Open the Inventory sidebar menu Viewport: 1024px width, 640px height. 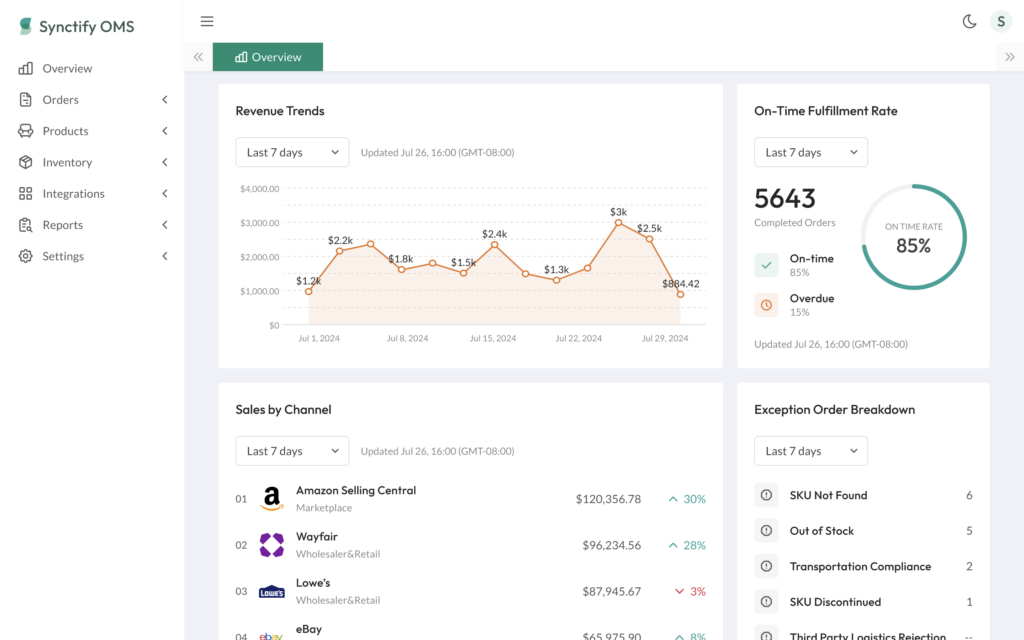(x=91, y=162)
